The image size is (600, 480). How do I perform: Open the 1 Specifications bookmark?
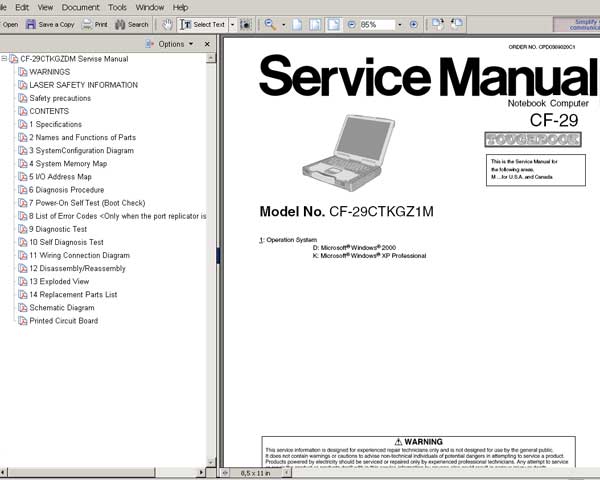[55, 124]
